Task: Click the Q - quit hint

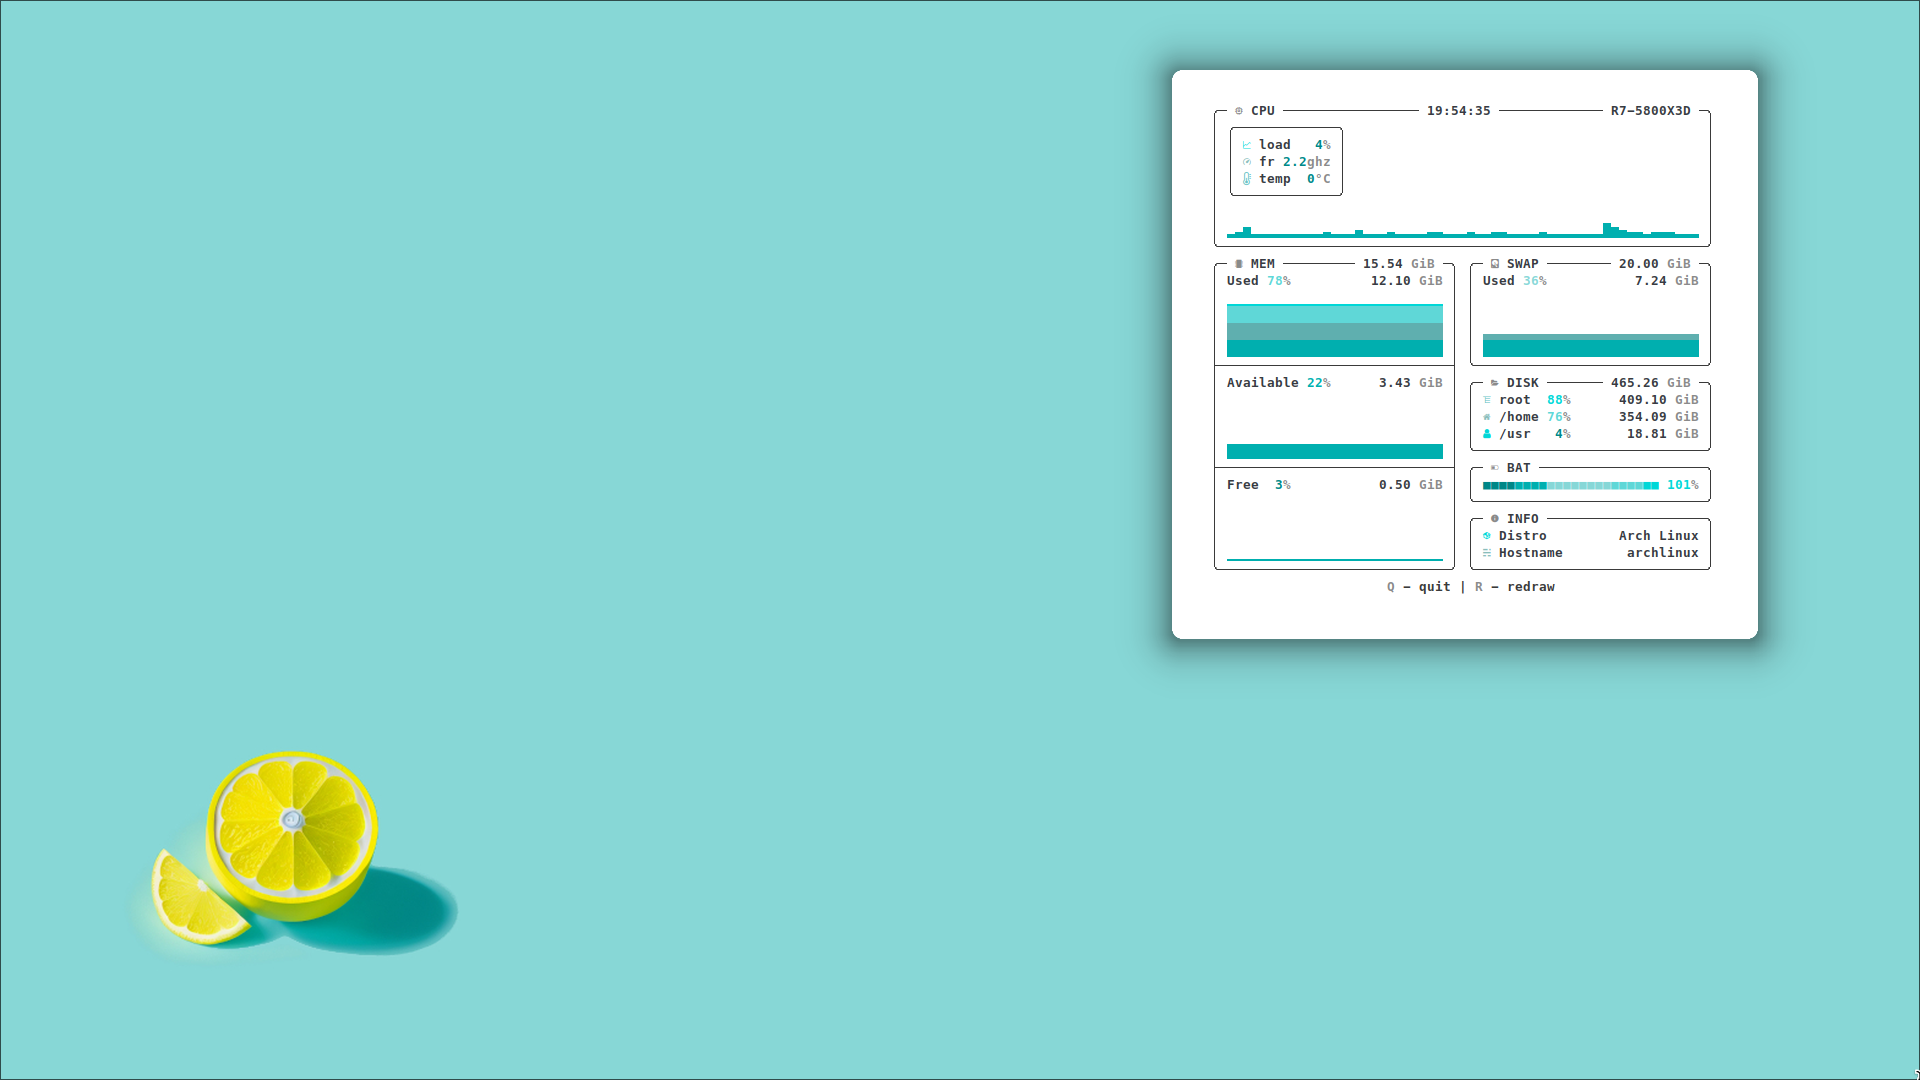Action: click(x=1418, y=587)
